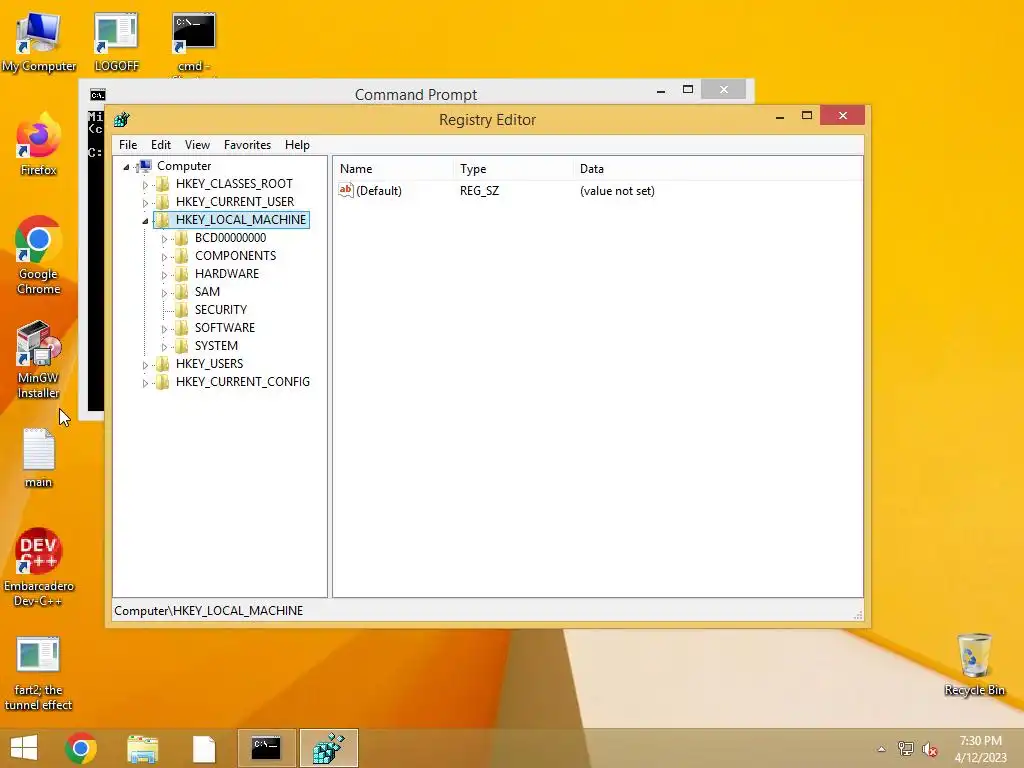This screenshot has width=1024, height=768.
Task: Open the Help menu
Action: tap(297, 145)
